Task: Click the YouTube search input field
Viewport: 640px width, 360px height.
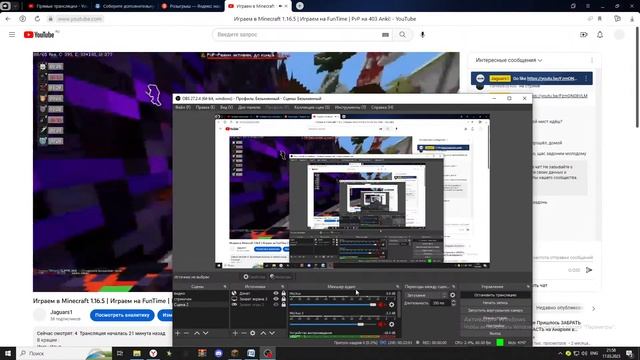Action: pos(298,35)
